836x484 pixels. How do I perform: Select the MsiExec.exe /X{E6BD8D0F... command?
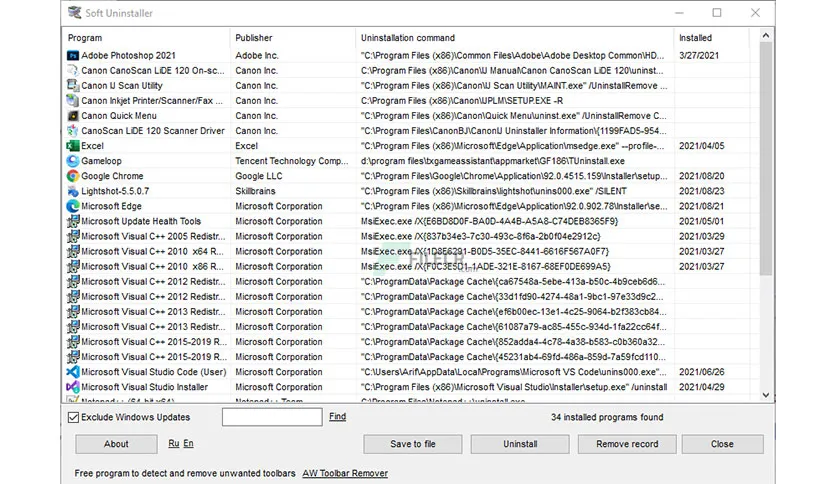pos(489,221)
